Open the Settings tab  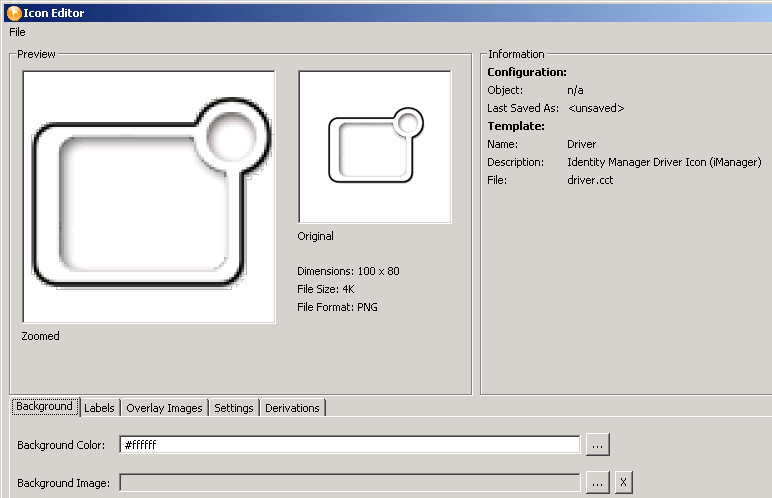point(234,408)
